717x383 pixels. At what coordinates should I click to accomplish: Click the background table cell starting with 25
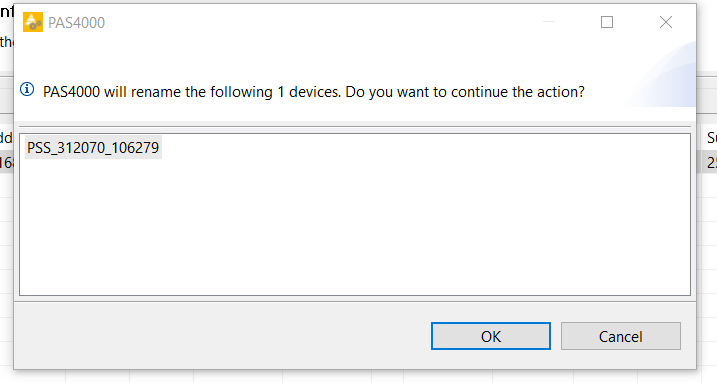(x=712, y=163)
